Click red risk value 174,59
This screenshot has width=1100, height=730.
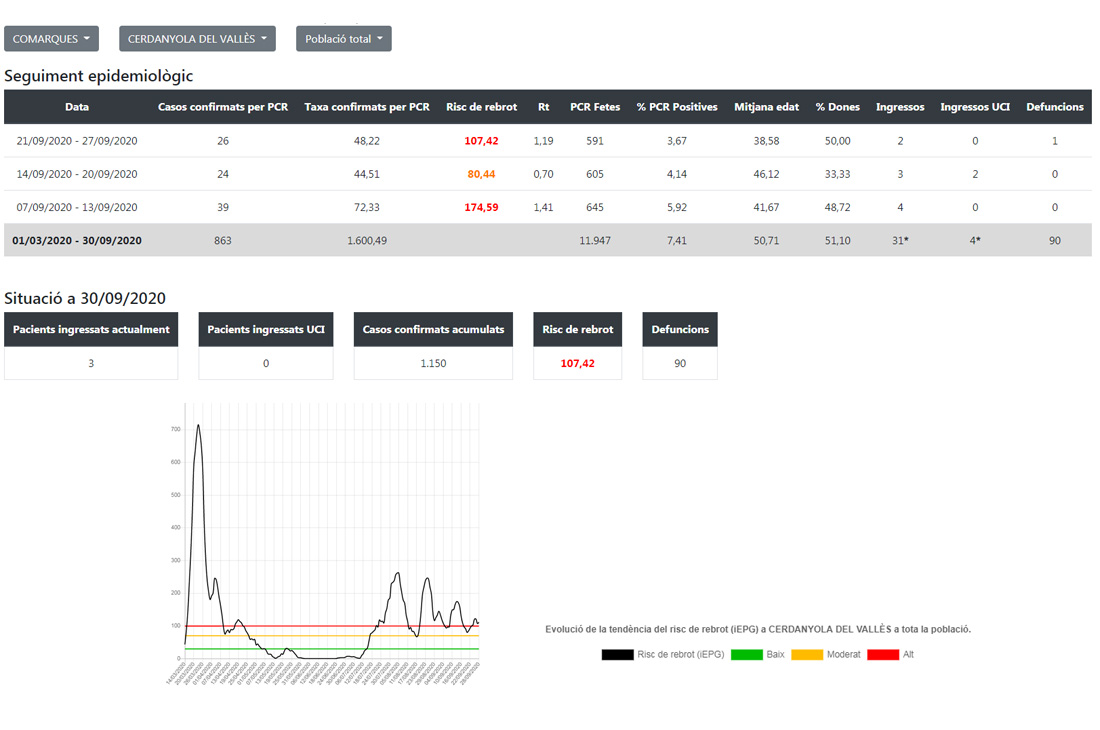tap(481, 208)
